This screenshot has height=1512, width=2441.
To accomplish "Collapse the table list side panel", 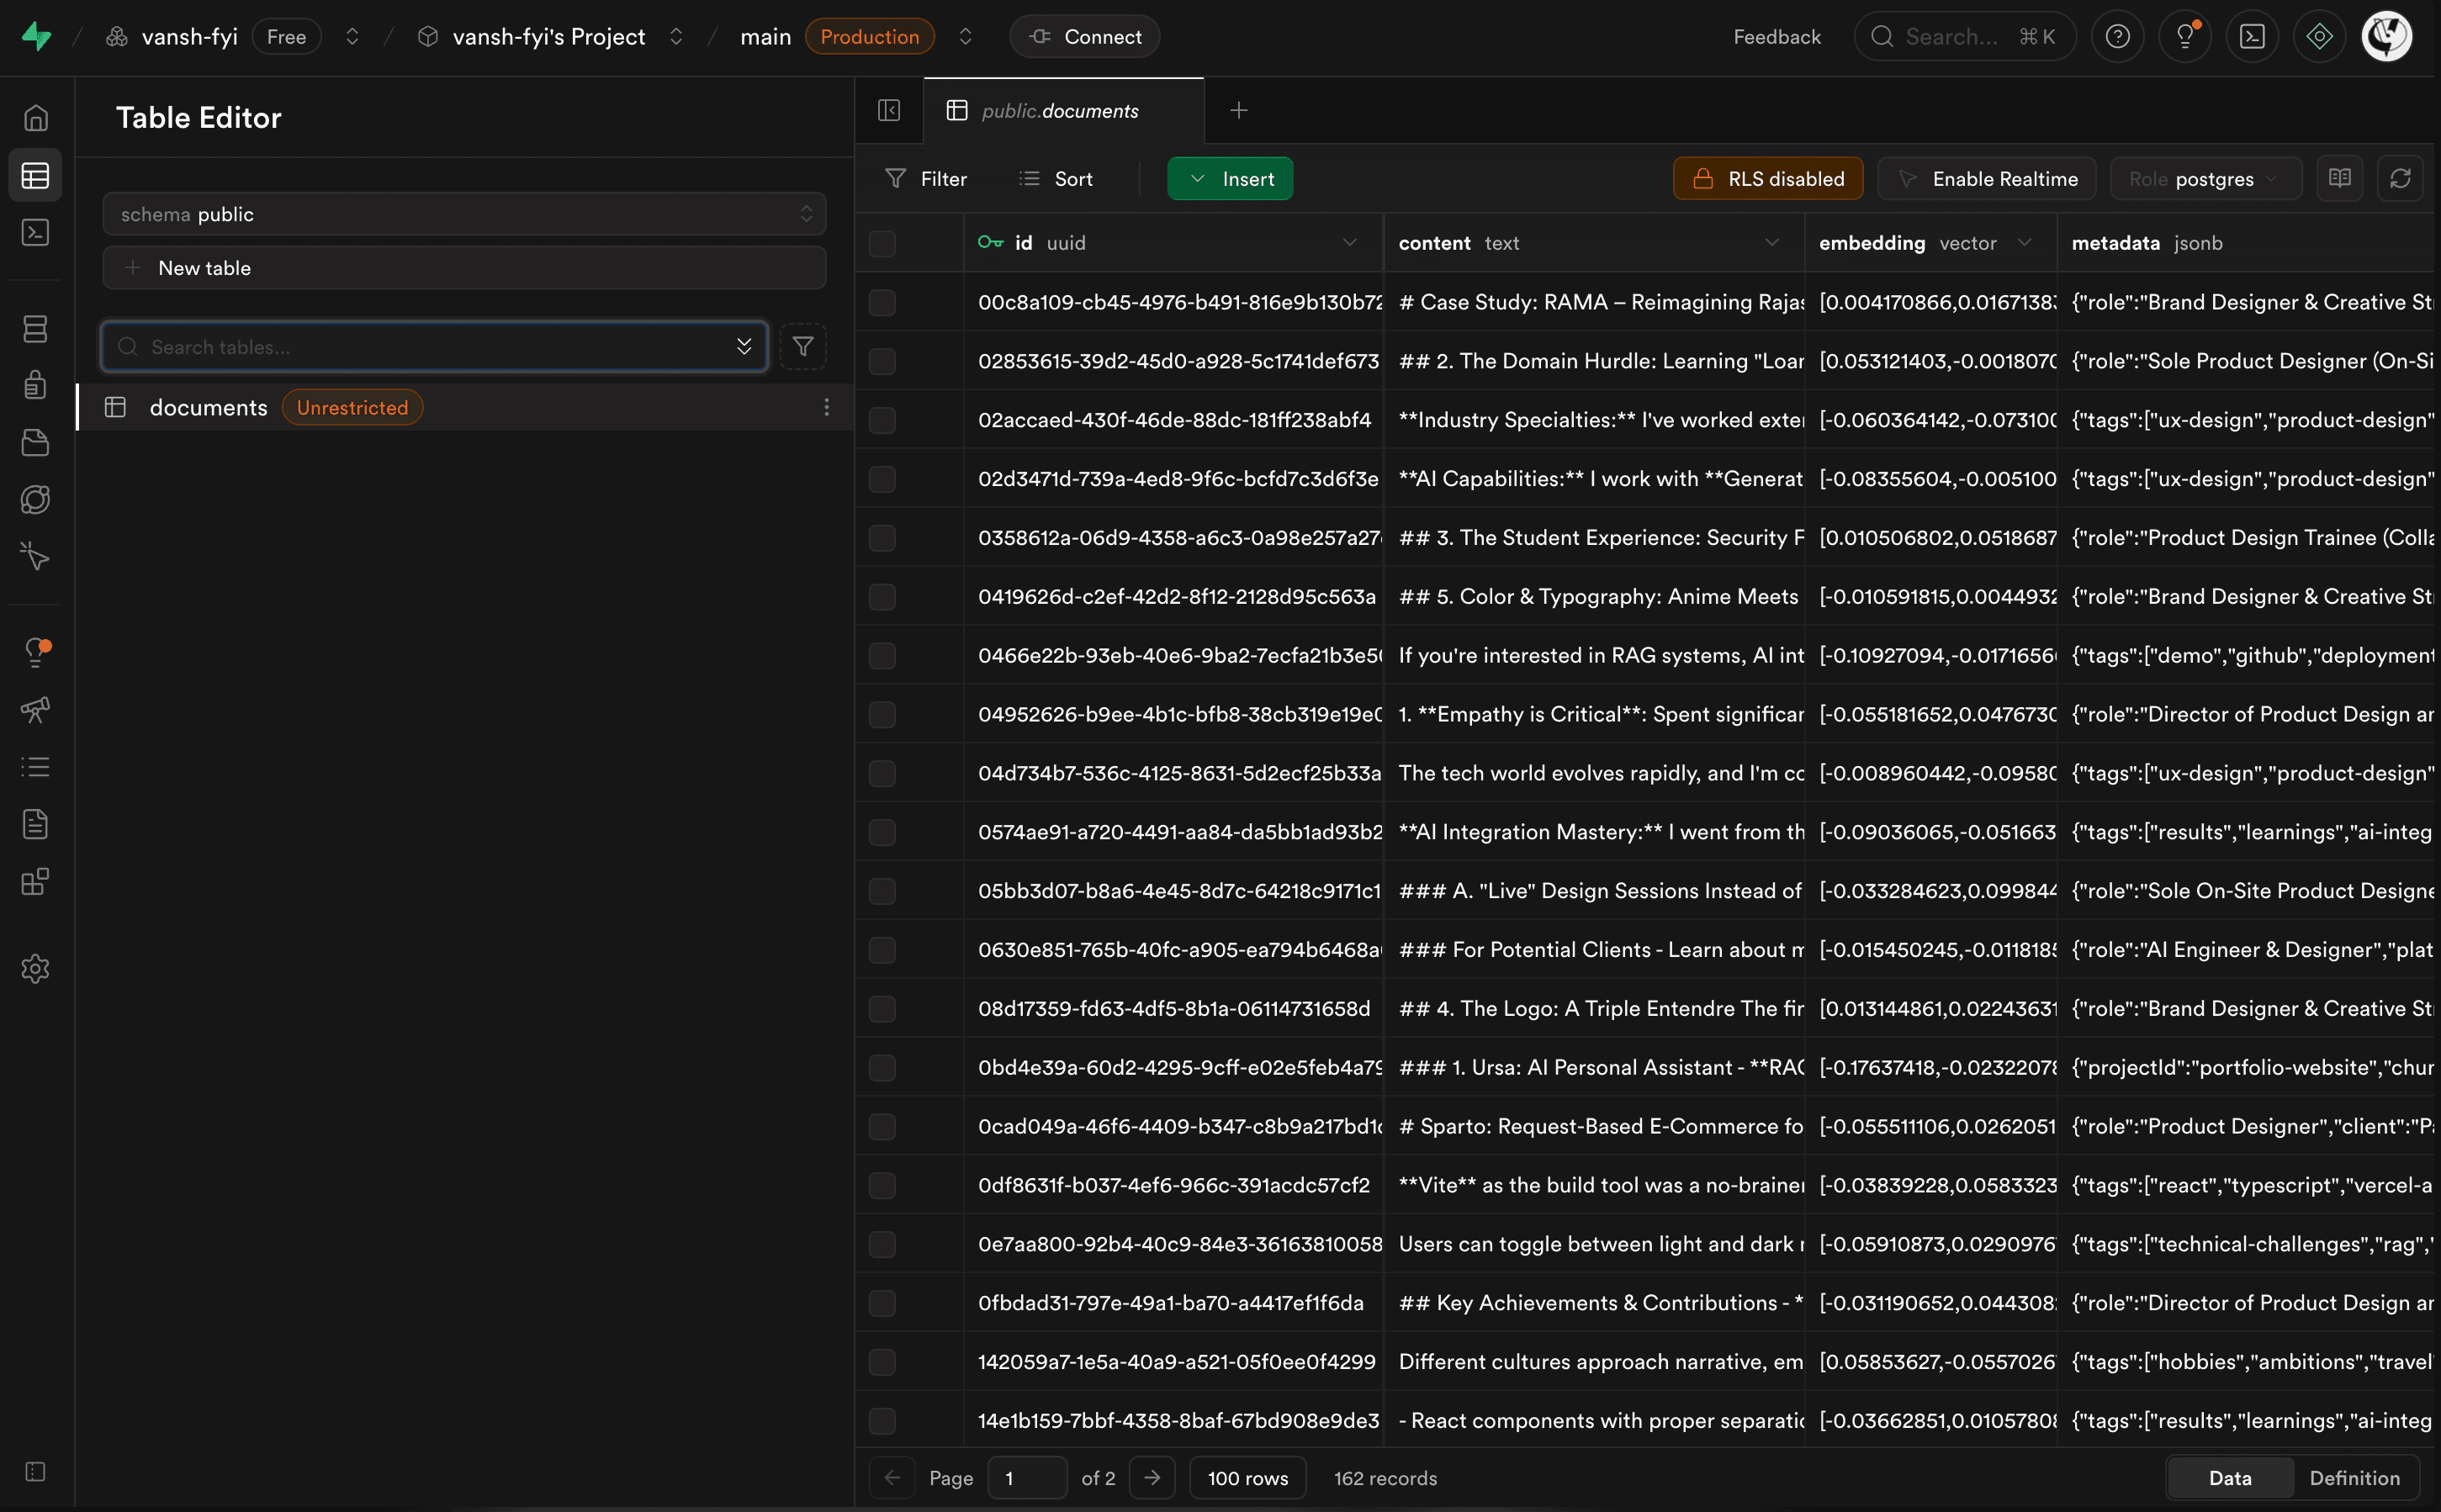I will pos(889,110).
